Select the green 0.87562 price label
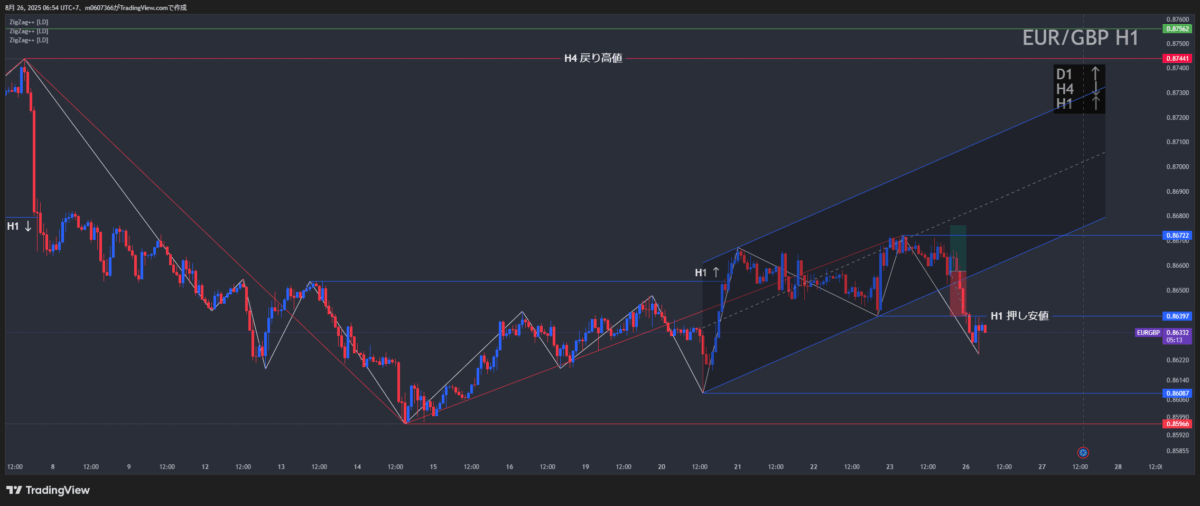This screenshot has height=506, width=1200. point(1176,28)
